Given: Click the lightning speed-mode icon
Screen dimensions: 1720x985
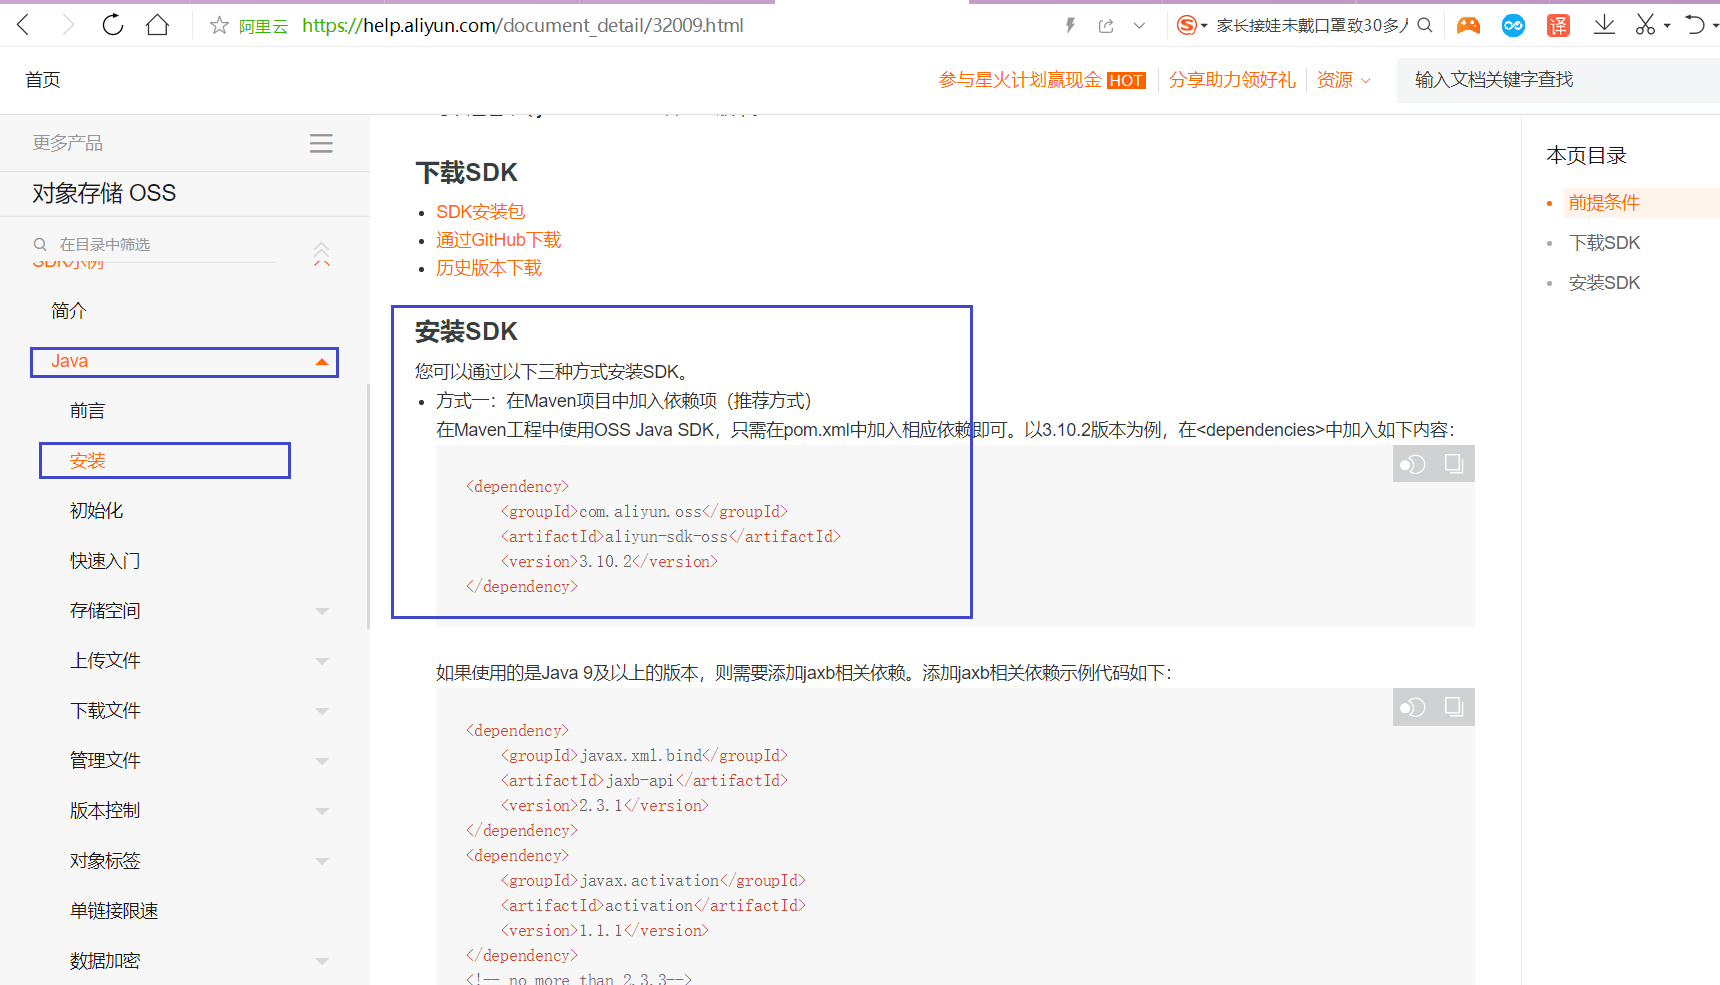Looking at the screenshot, I should [1070, 26].
